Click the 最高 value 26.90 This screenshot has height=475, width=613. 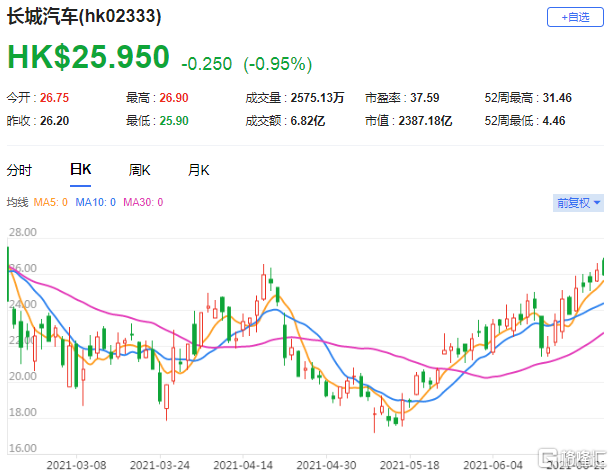click(x=174, y=98)
